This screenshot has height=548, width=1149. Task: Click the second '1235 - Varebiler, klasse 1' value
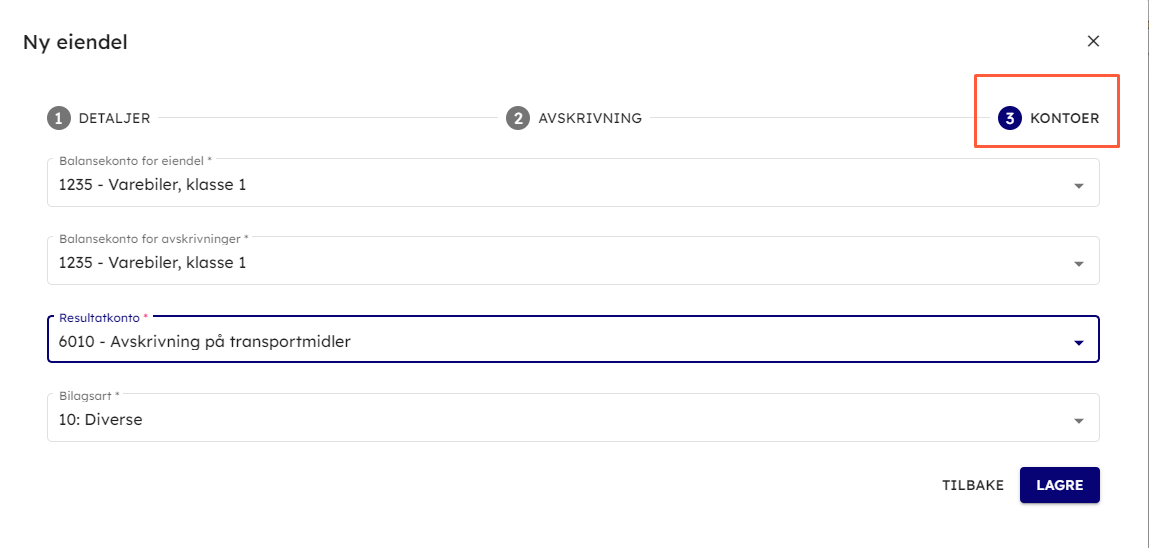point(152,263)
